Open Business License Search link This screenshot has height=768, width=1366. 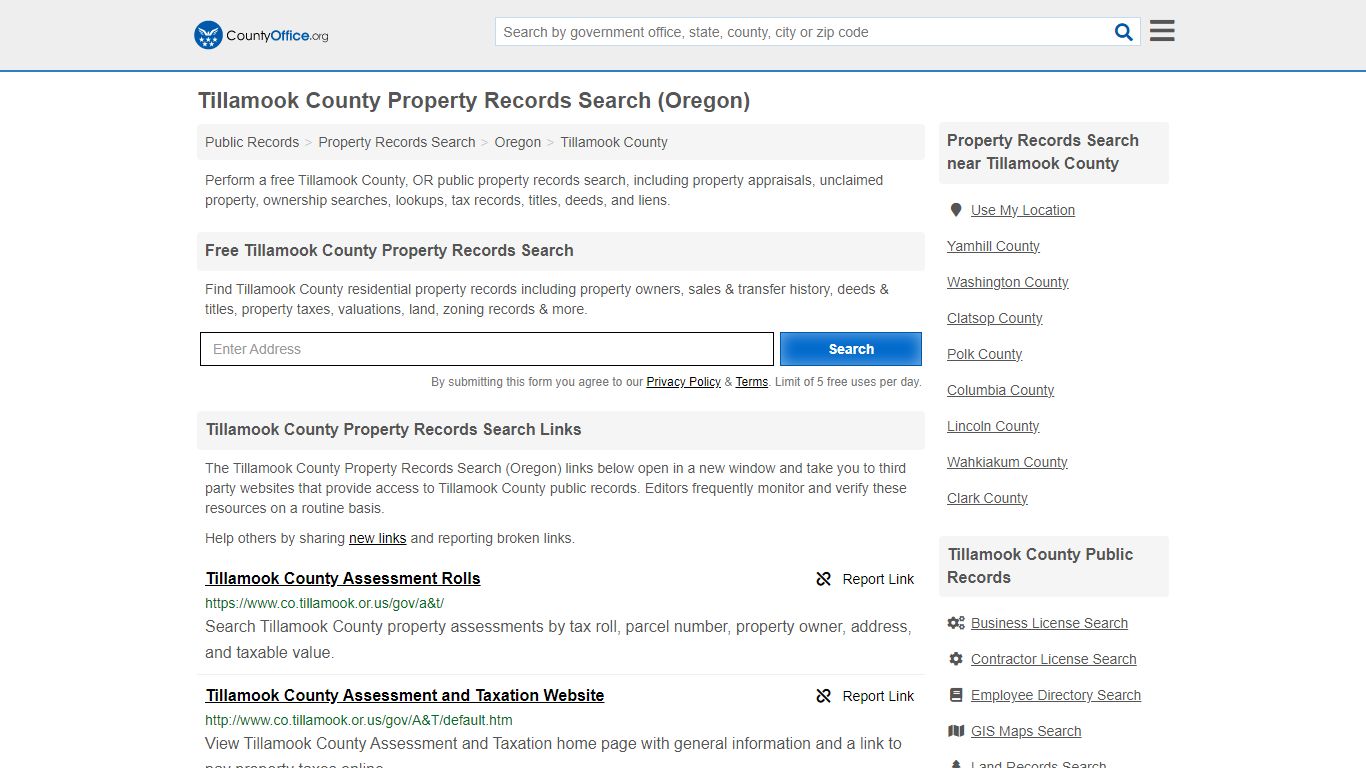(x=1049, y=623)
